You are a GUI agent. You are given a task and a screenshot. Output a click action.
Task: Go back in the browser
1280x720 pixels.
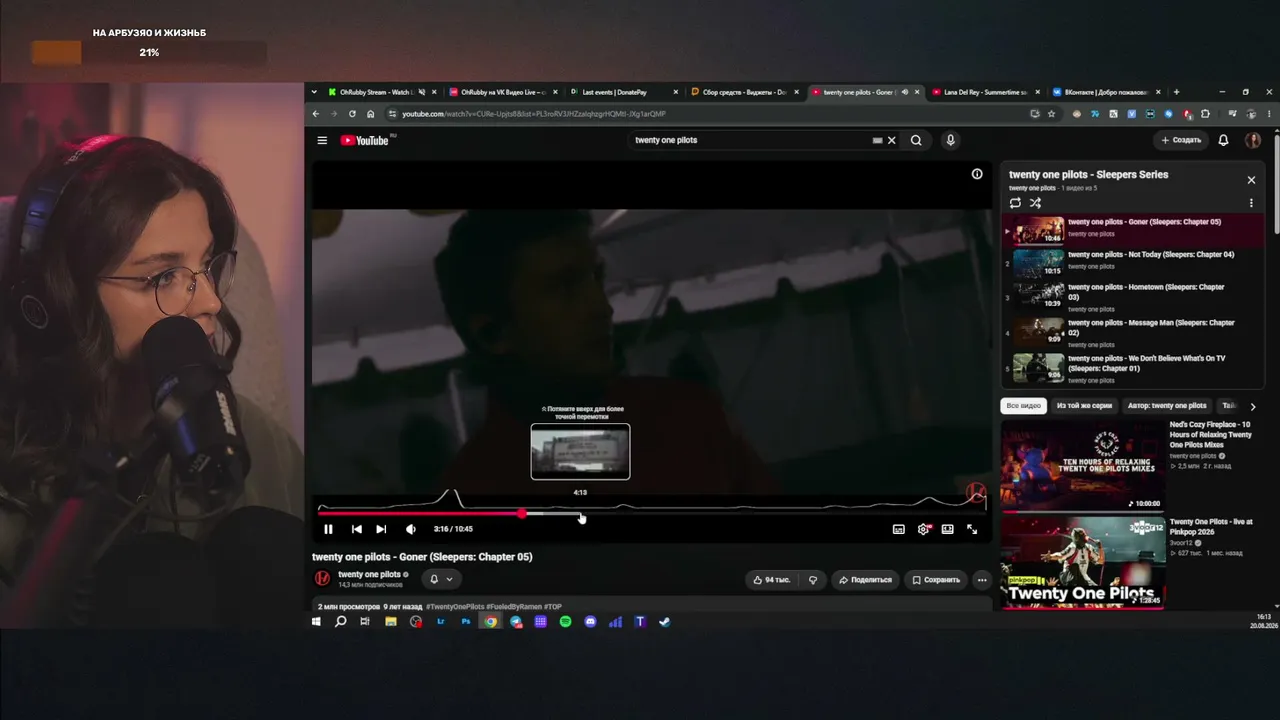pyautogui.click(x=316, y=114)
